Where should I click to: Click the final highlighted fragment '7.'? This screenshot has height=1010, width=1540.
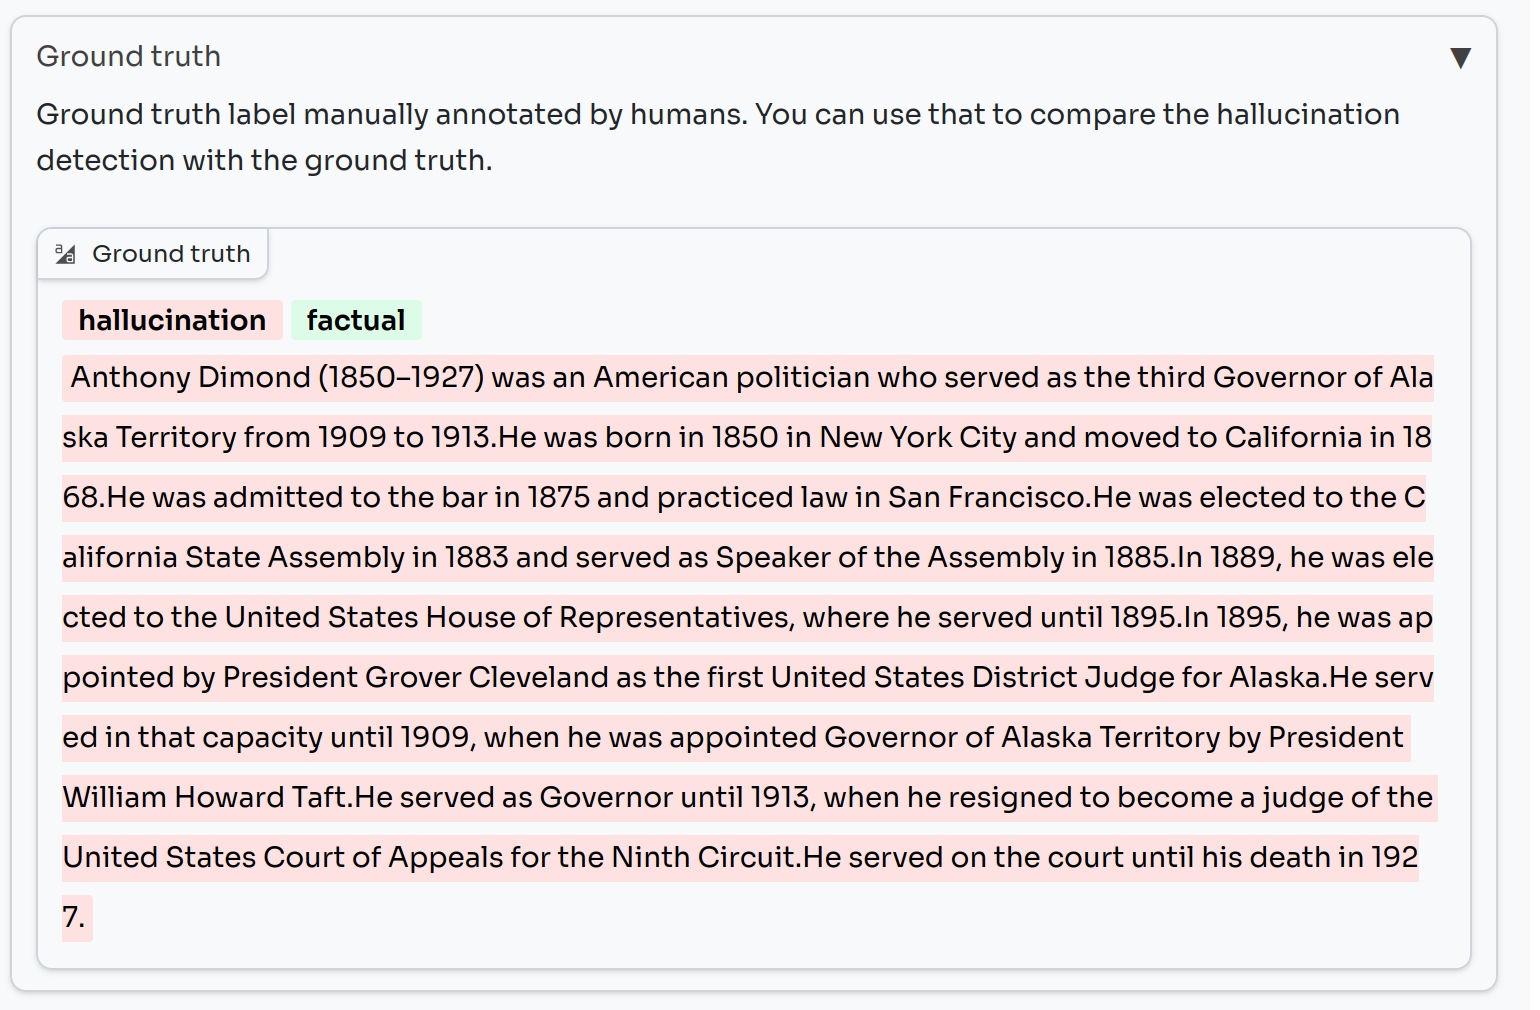(x=77, y=918)
